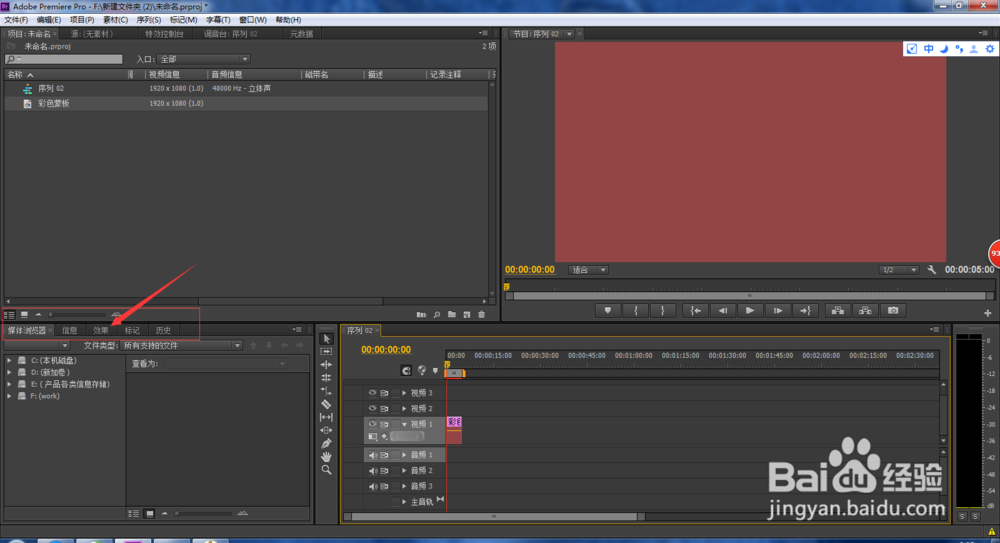1000x543 pixels.
Task: Toggle sync lock on 音频 2
Action: [385, 471]
